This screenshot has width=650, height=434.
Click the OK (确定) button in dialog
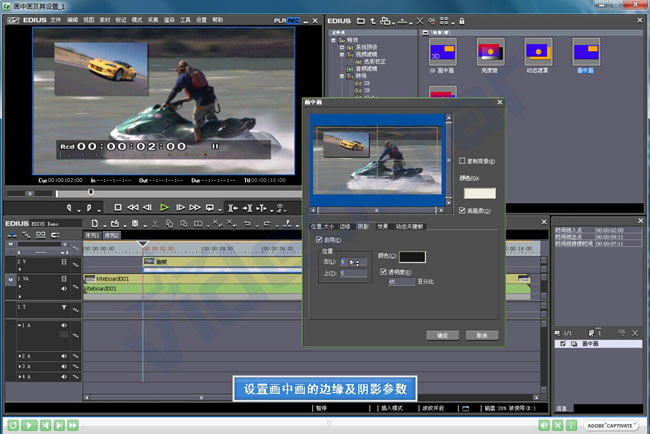click(442, 335)
